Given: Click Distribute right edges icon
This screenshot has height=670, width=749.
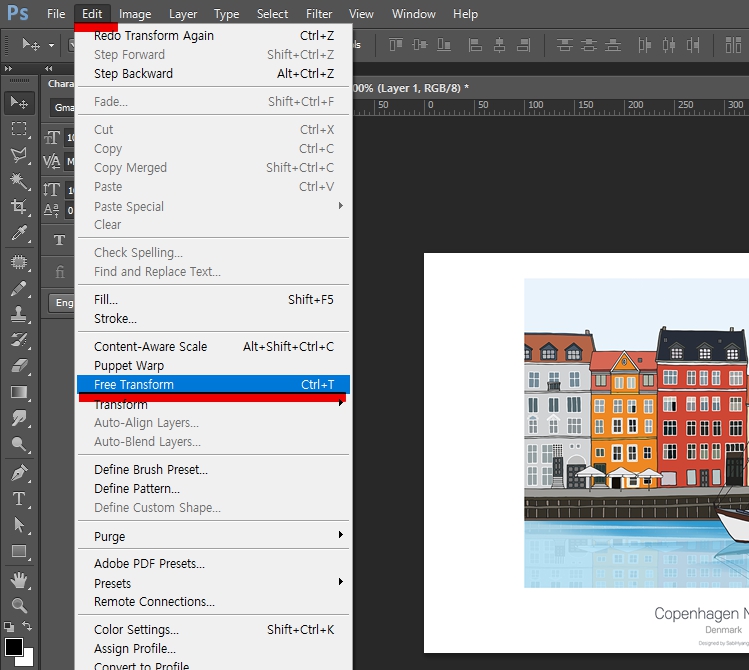Looking at the screenshot, I should (693, 45).
